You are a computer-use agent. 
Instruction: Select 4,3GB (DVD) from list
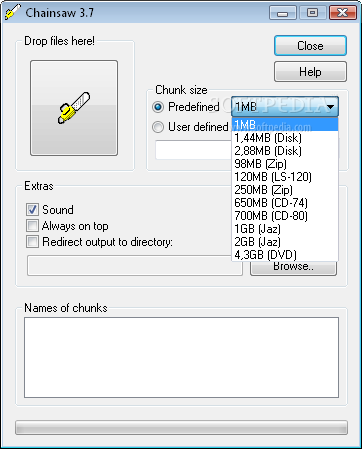coord(285,255)
